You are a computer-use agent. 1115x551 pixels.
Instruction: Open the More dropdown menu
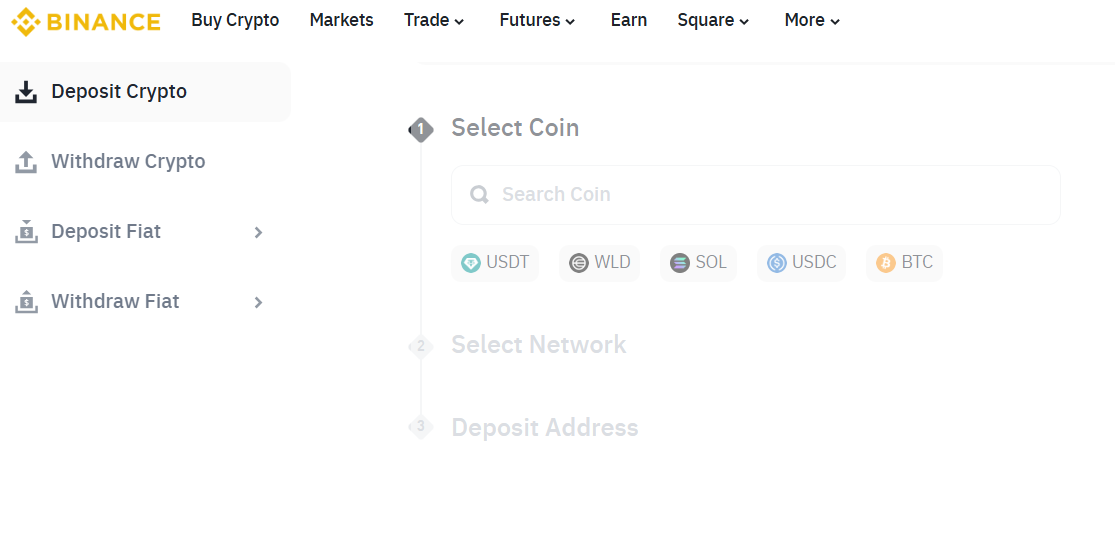pyautogui.click(x=812, y=21)
